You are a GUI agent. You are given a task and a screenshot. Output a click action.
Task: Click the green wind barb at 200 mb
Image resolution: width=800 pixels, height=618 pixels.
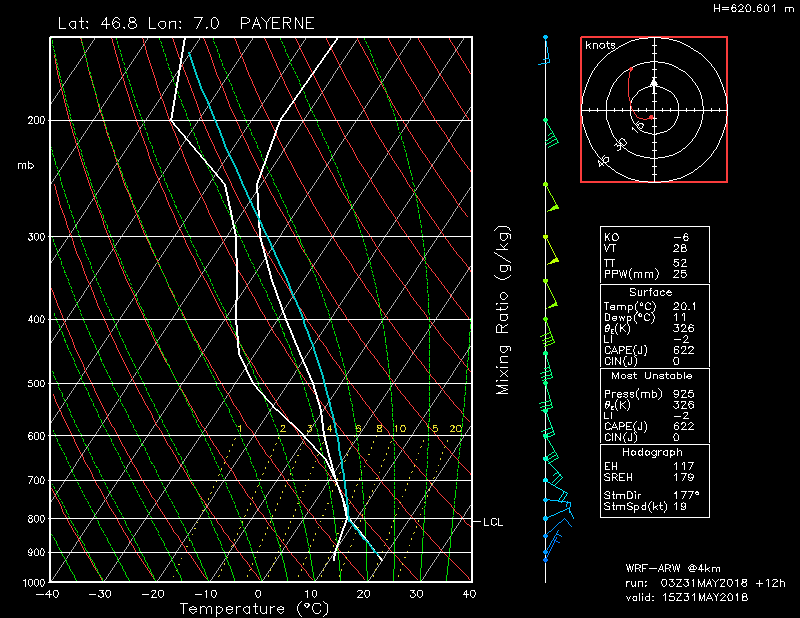tap(550, 130)
